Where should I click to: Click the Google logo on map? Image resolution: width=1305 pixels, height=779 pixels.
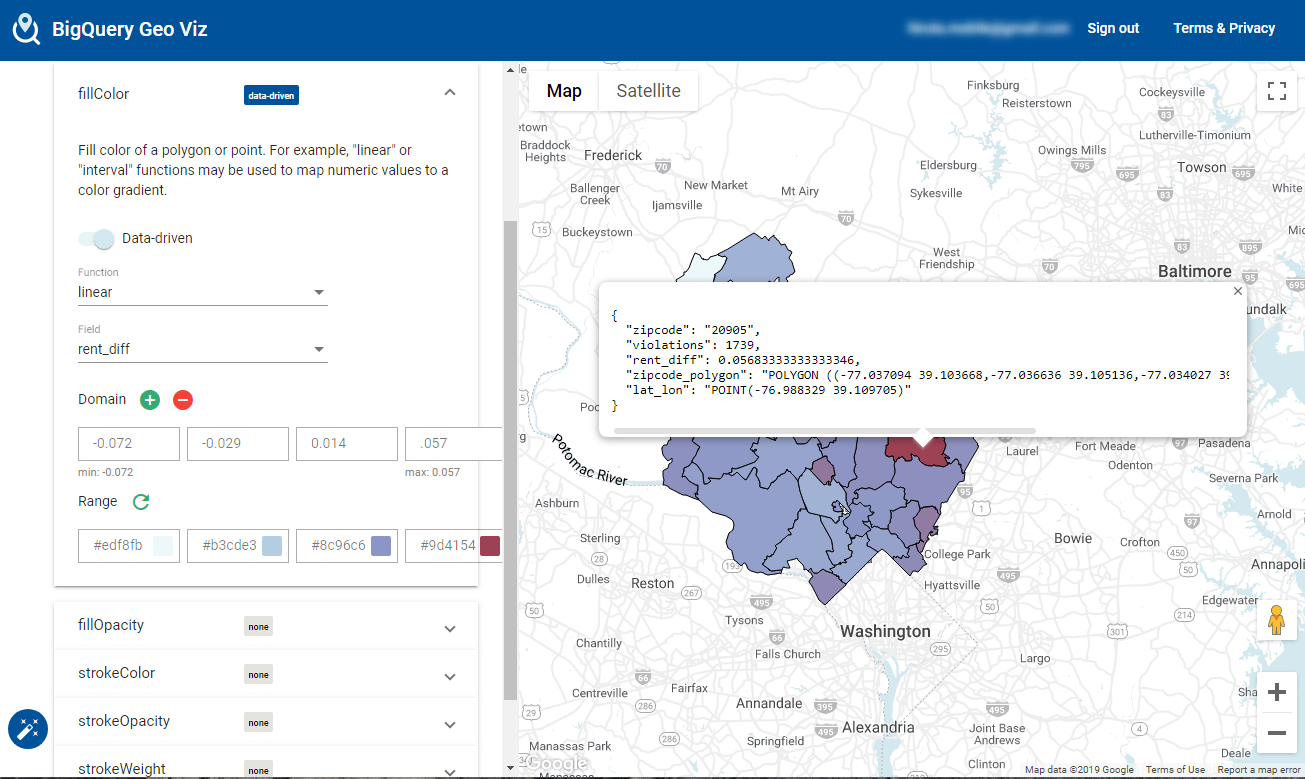[x=556, y=765]
